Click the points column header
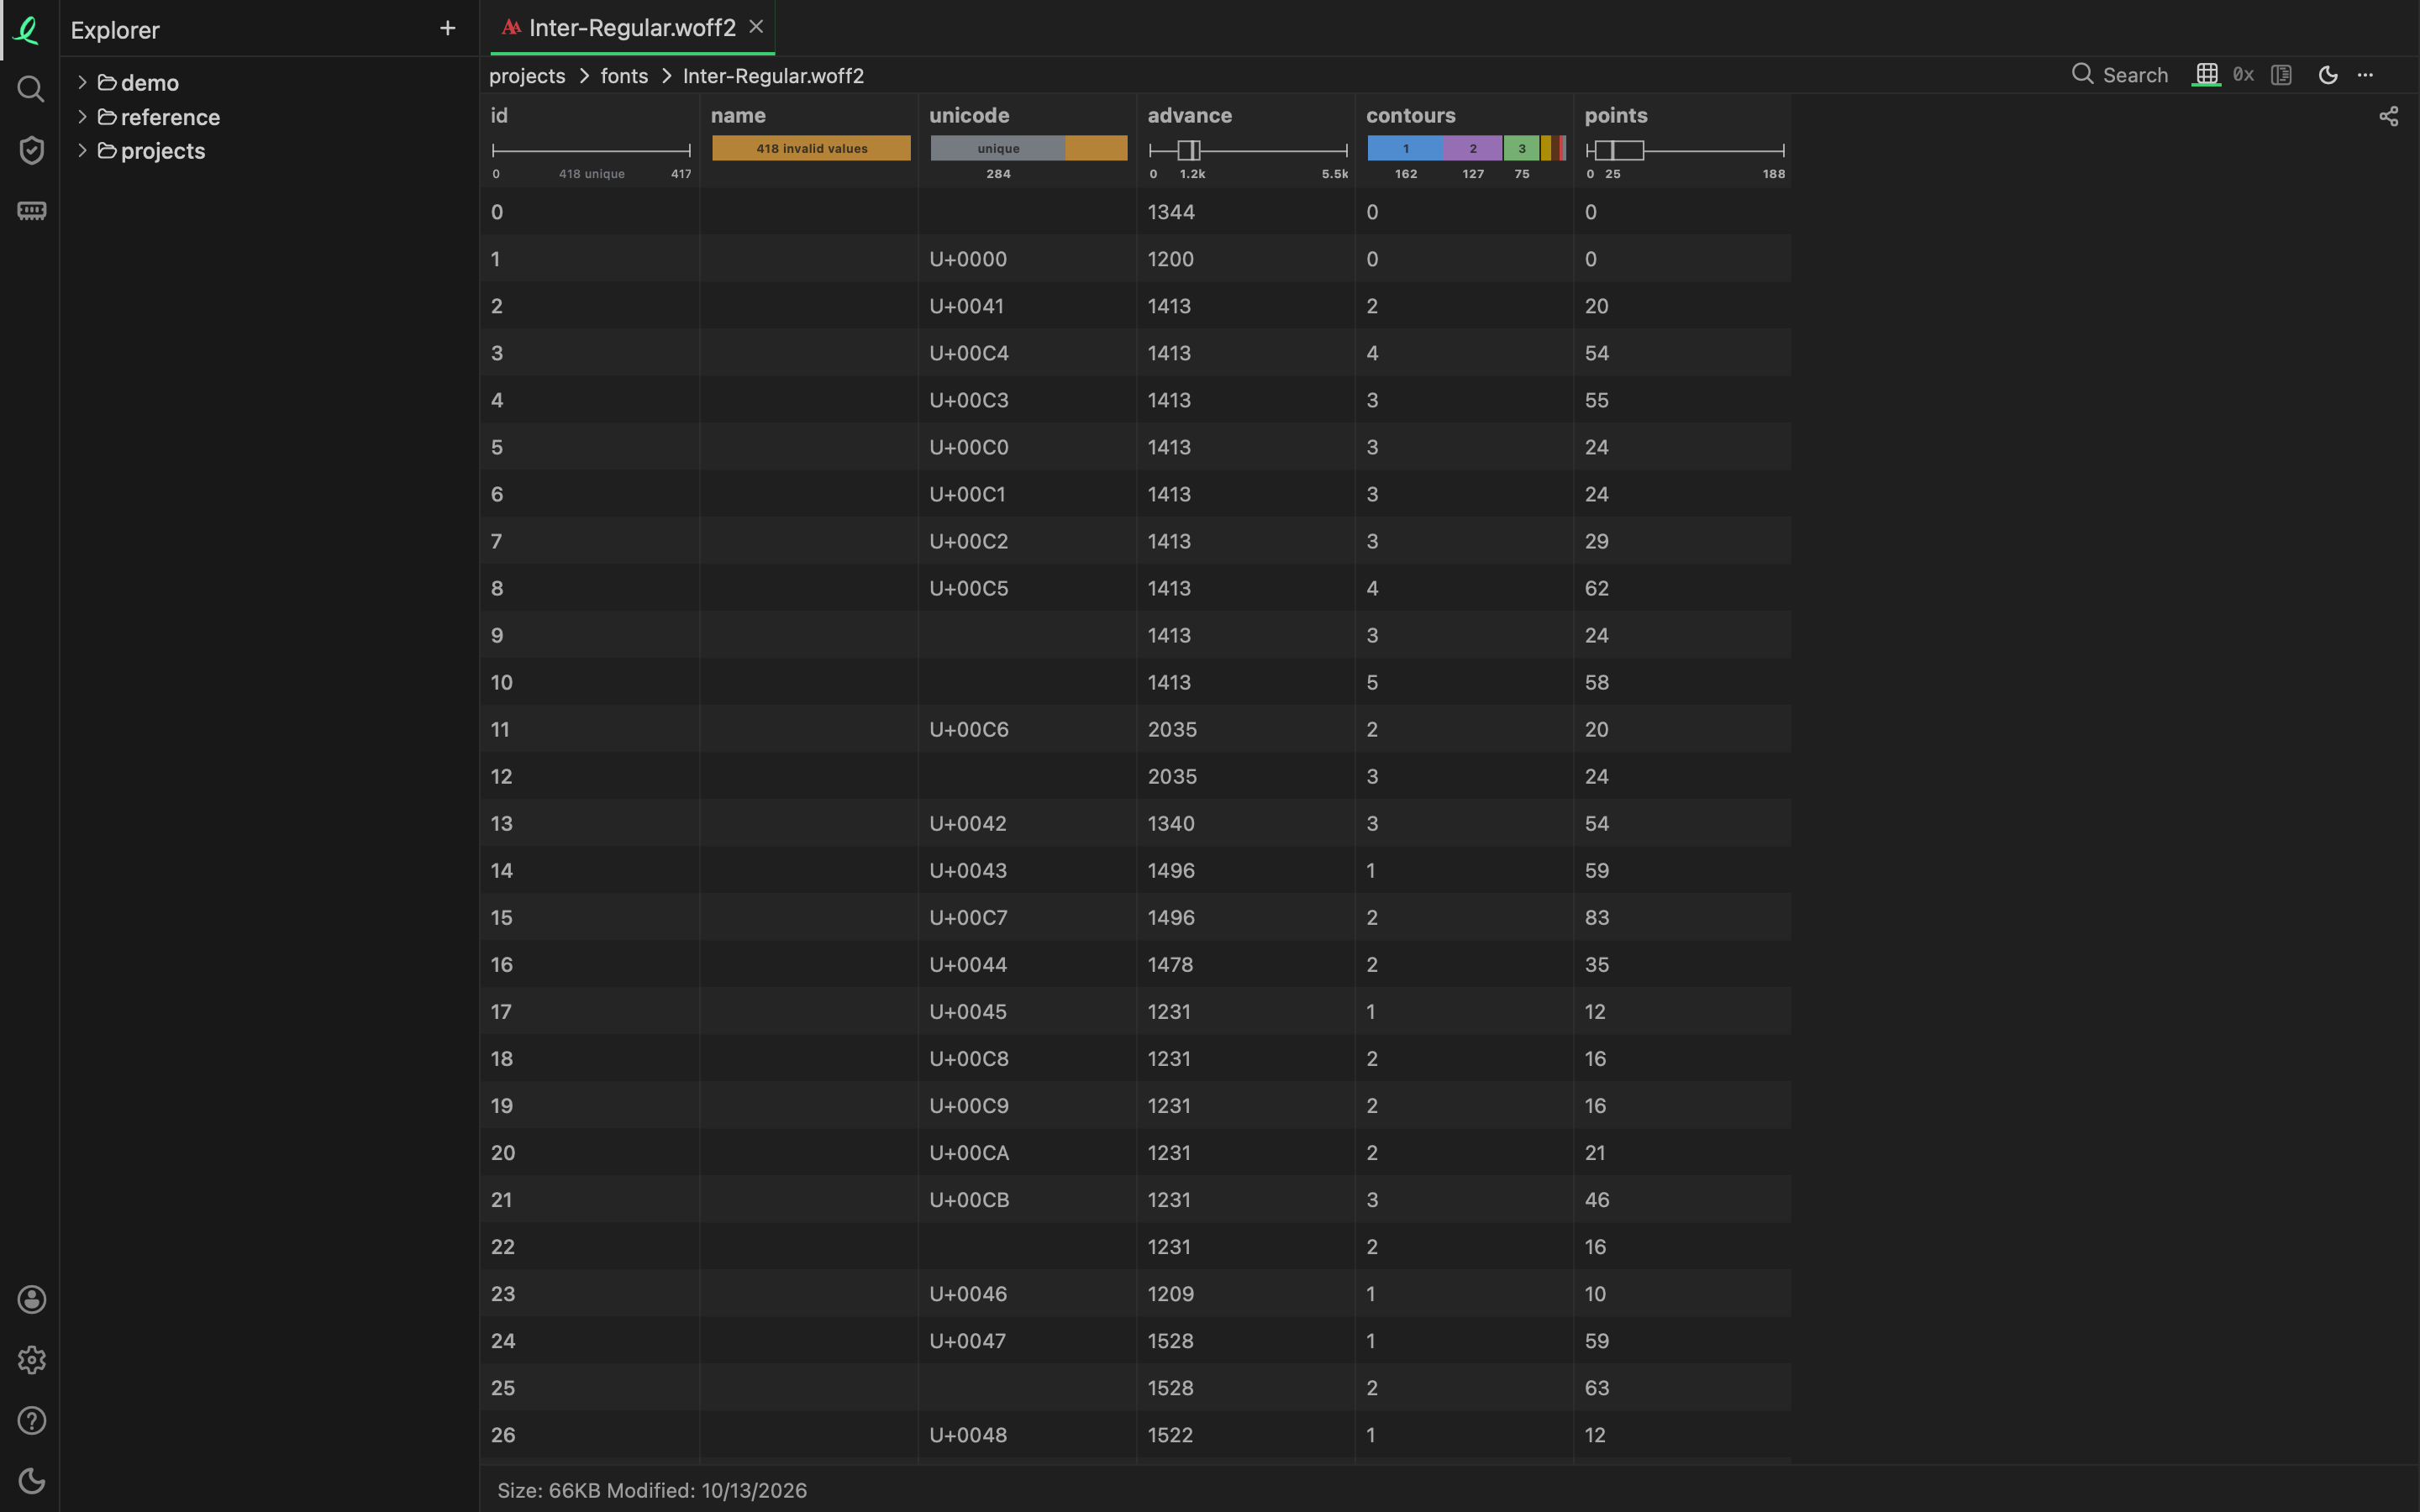This screenshot has height=1512, width=2420. pos(1615,115)
